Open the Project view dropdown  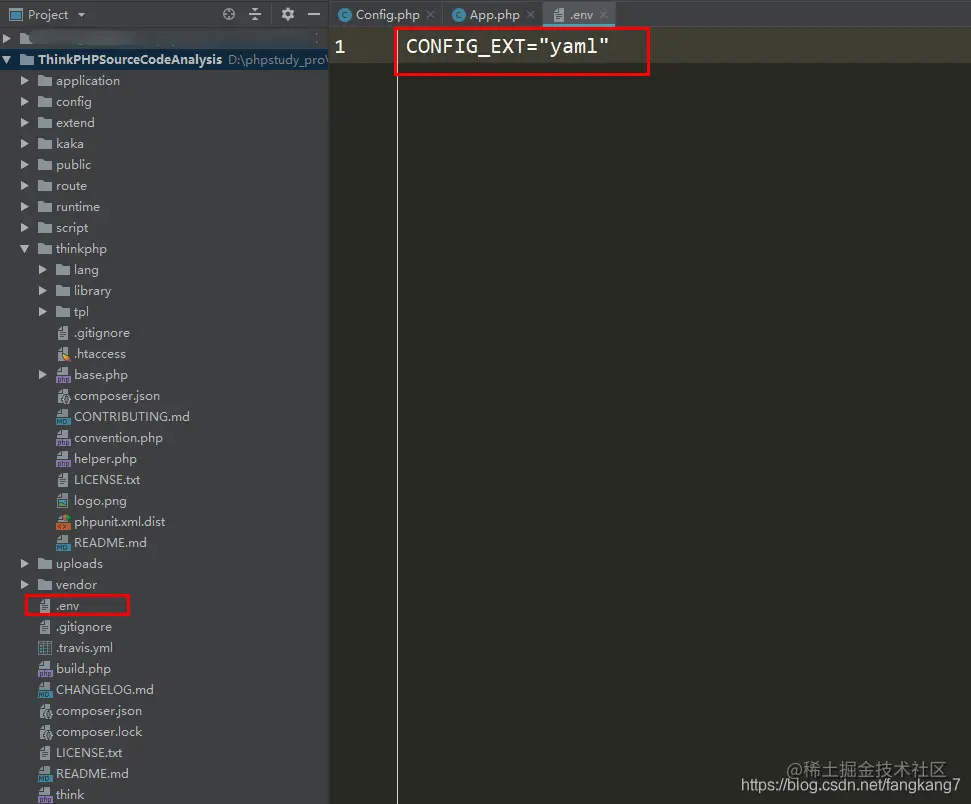81,15
